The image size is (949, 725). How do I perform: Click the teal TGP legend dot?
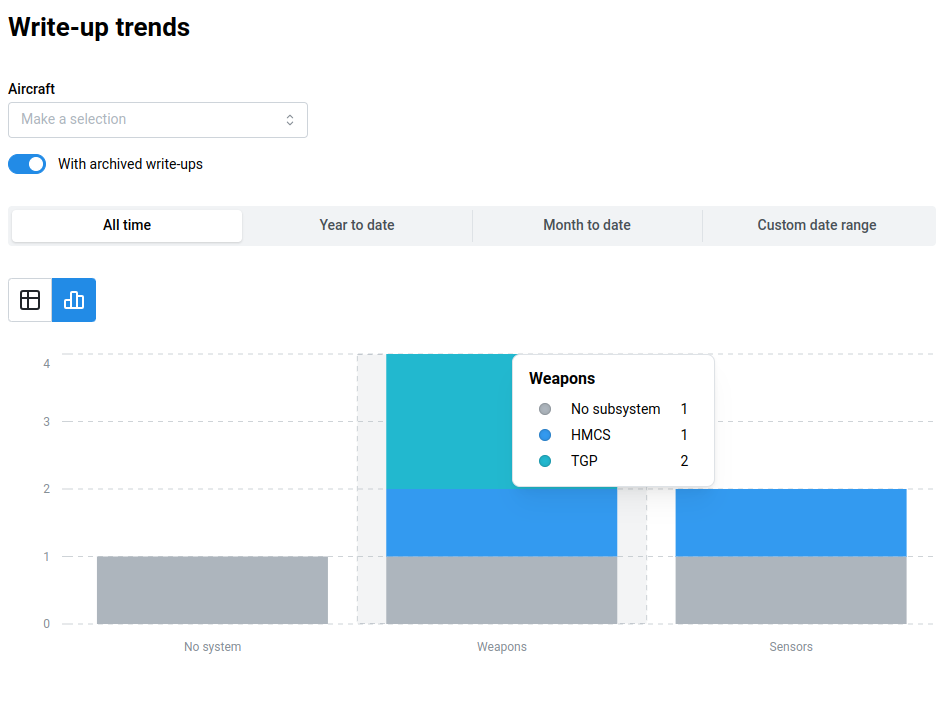(545, 461)
